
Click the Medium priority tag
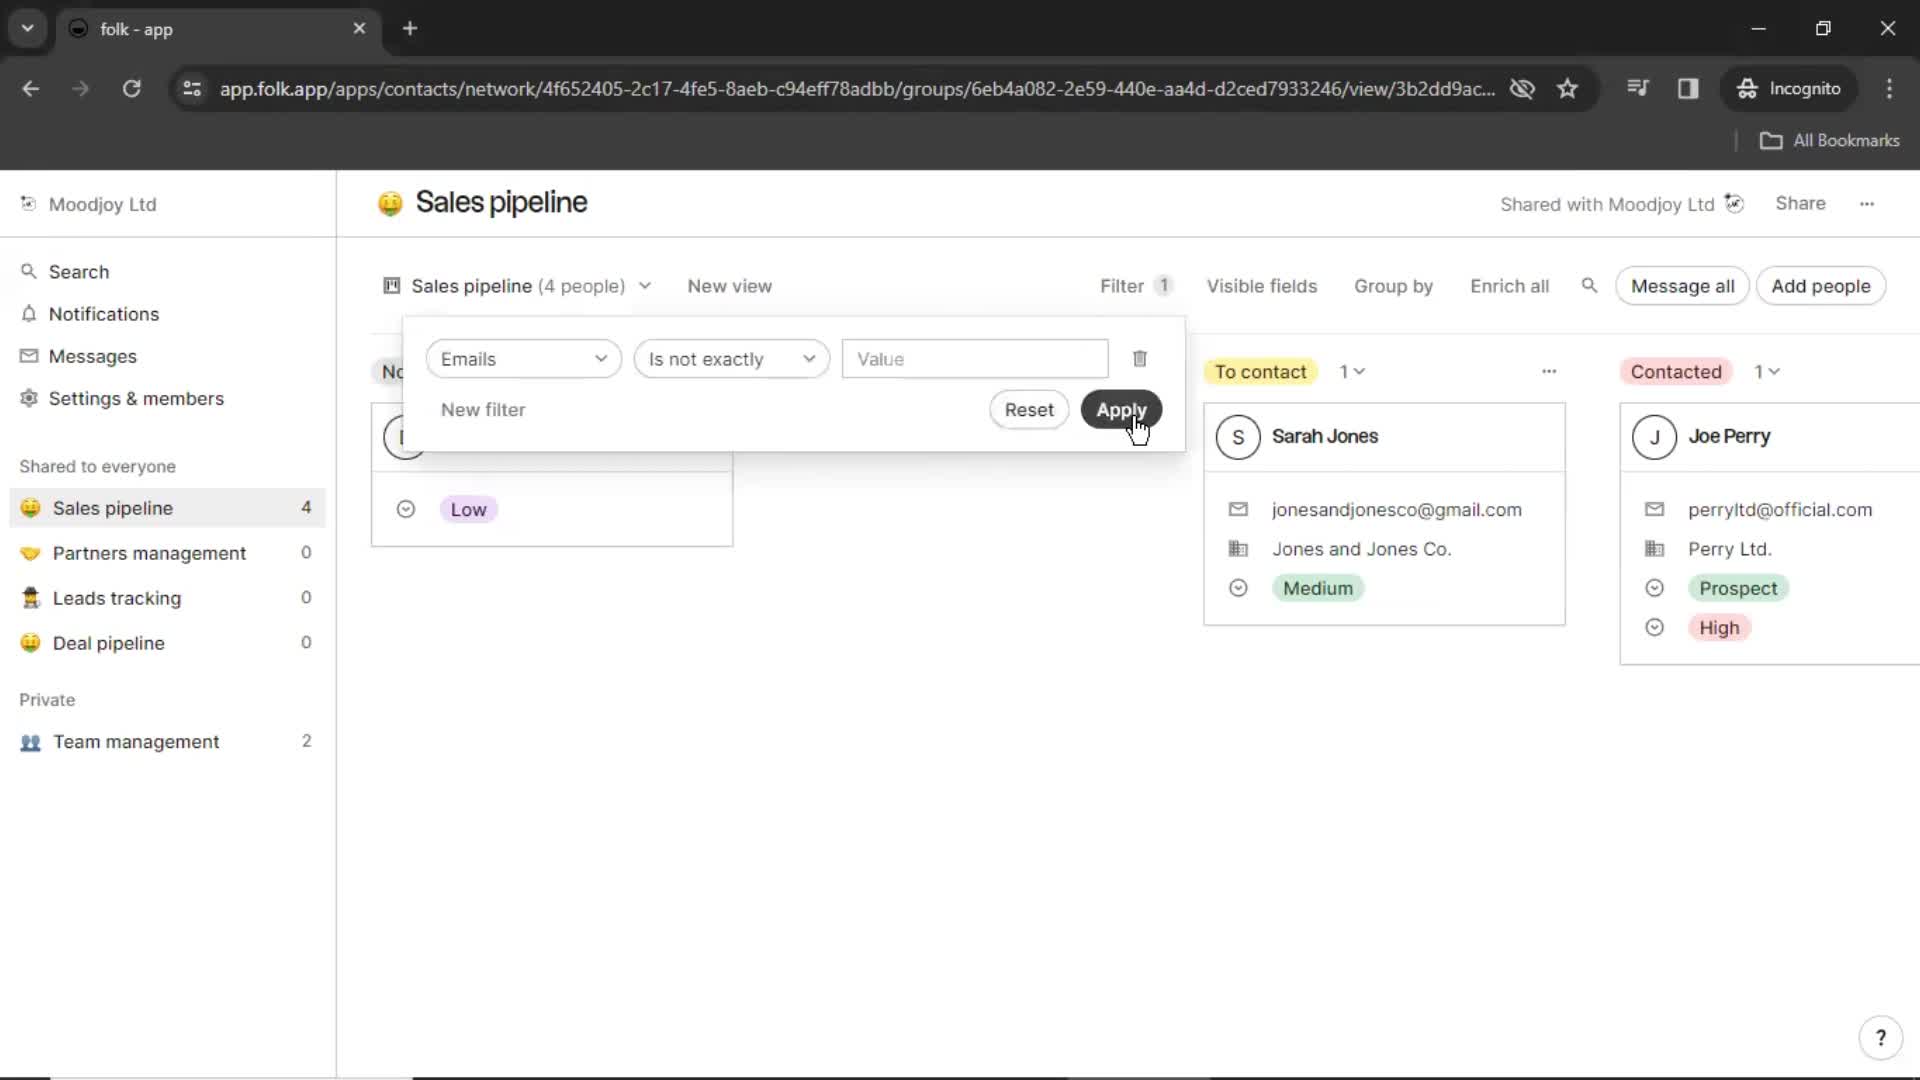[x=1317, y=589]
